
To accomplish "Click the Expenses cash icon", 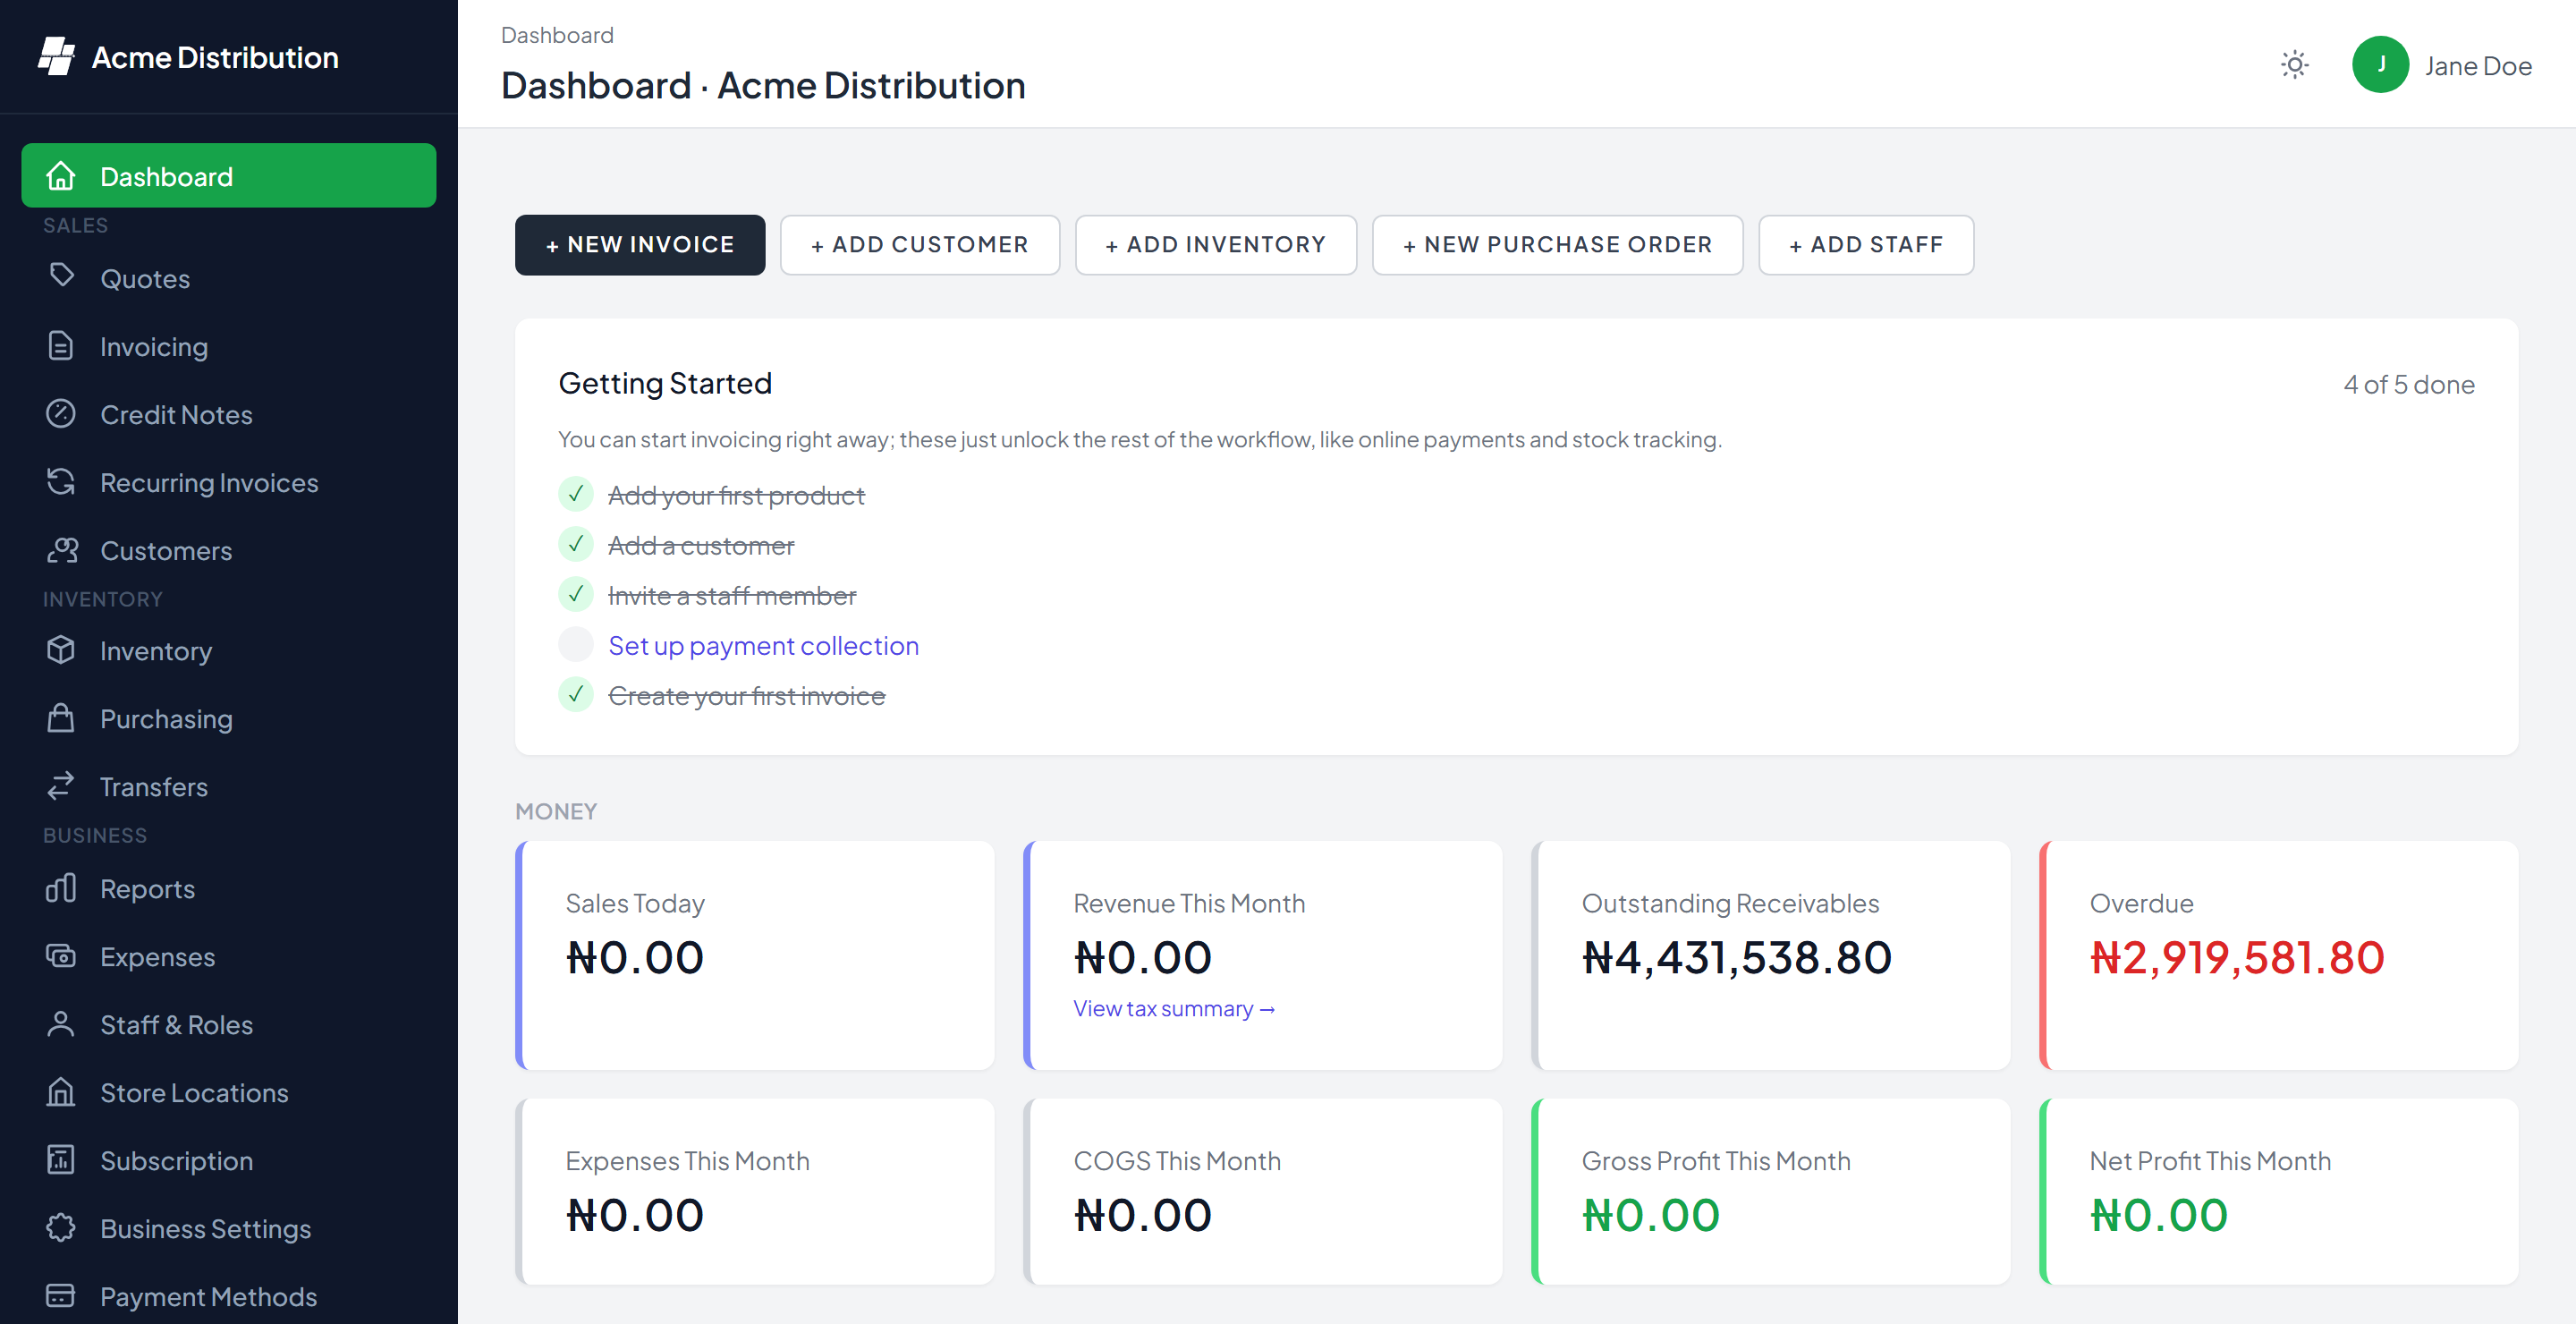I will (x=61, y=956).
